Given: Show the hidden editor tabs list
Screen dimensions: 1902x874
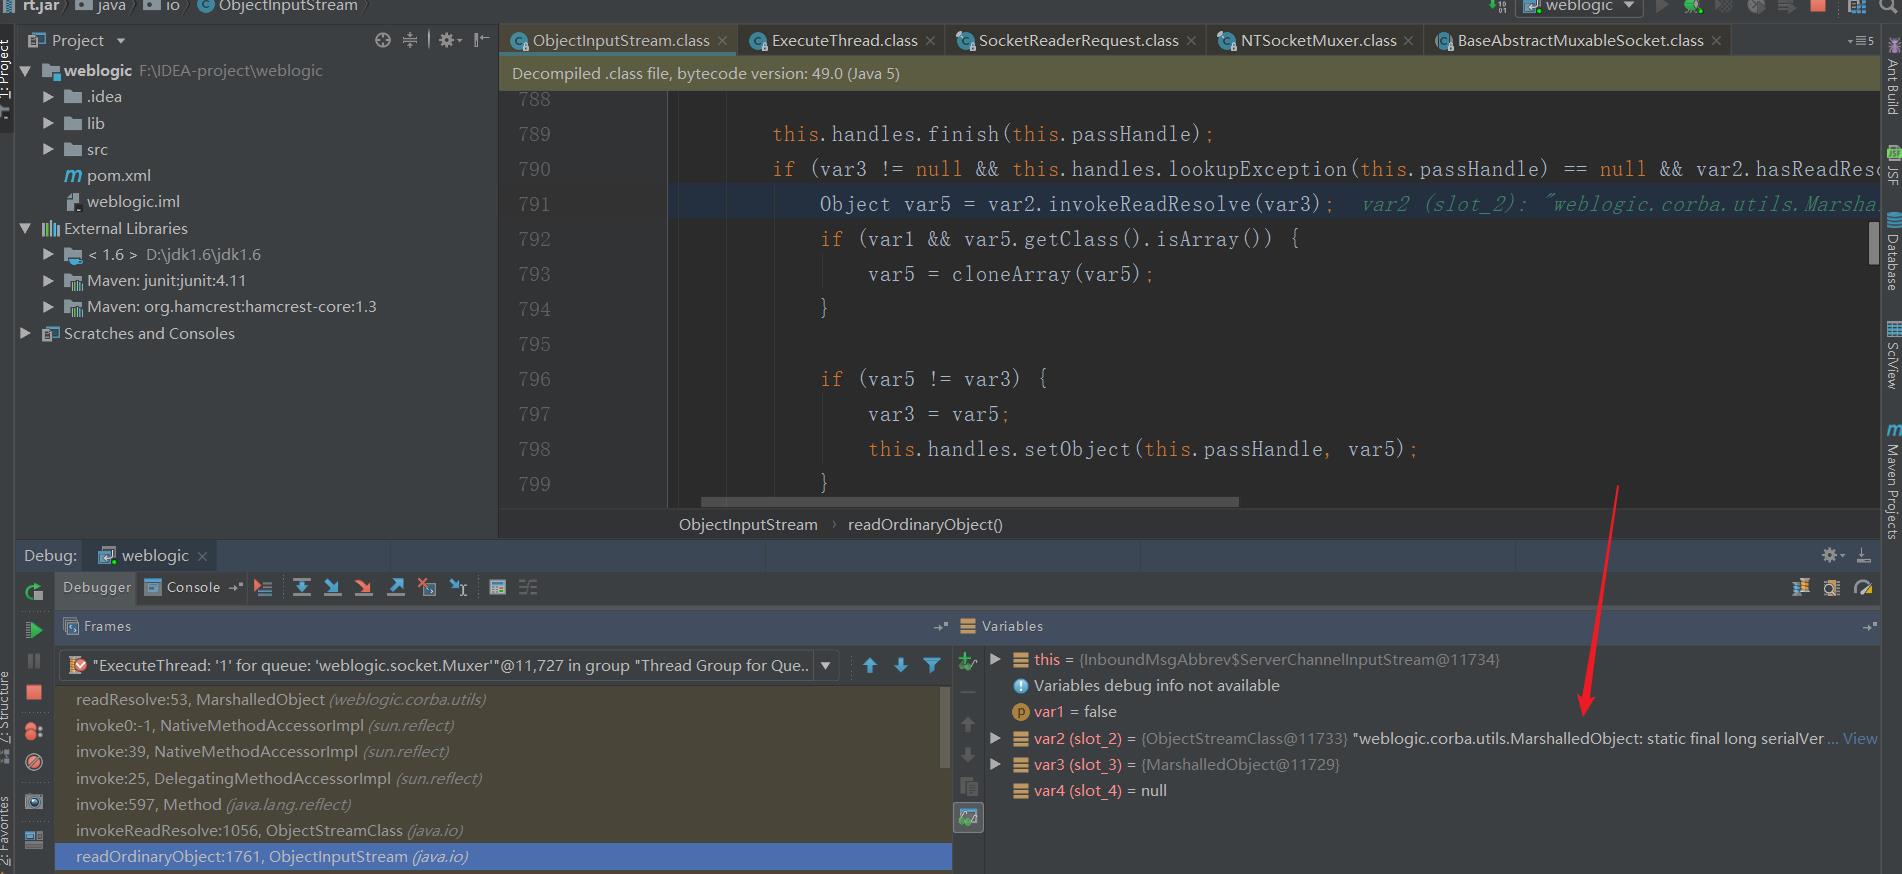Looking at the screenshot, I should [x=1860, y=41].
